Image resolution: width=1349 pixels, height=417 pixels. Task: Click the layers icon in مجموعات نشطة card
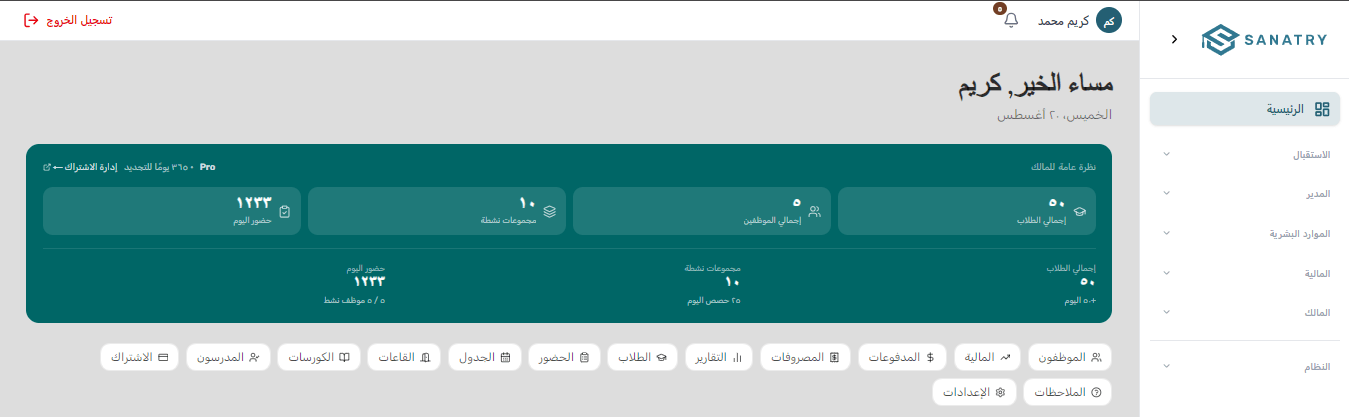point(550,211)
